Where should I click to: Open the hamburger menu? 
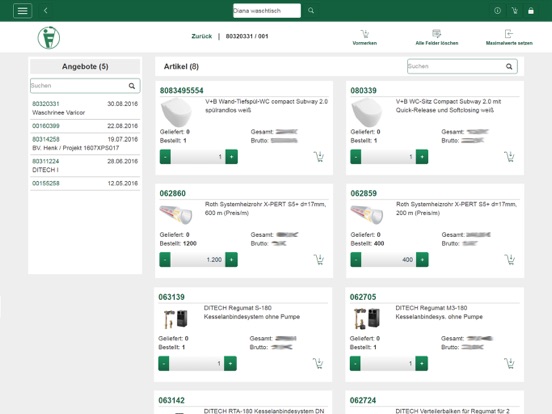click(23, 11)
